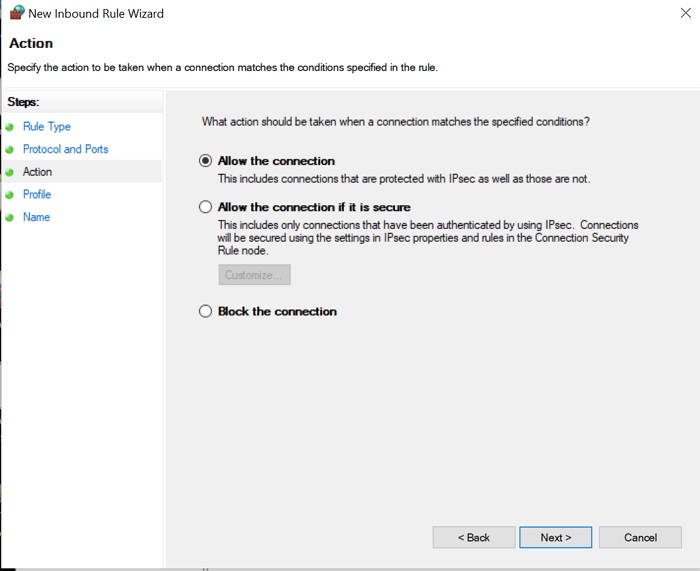Screen dimensions: 700x571
Task: Open the Protocol and Ports step
Action: (x=65, y=149)
